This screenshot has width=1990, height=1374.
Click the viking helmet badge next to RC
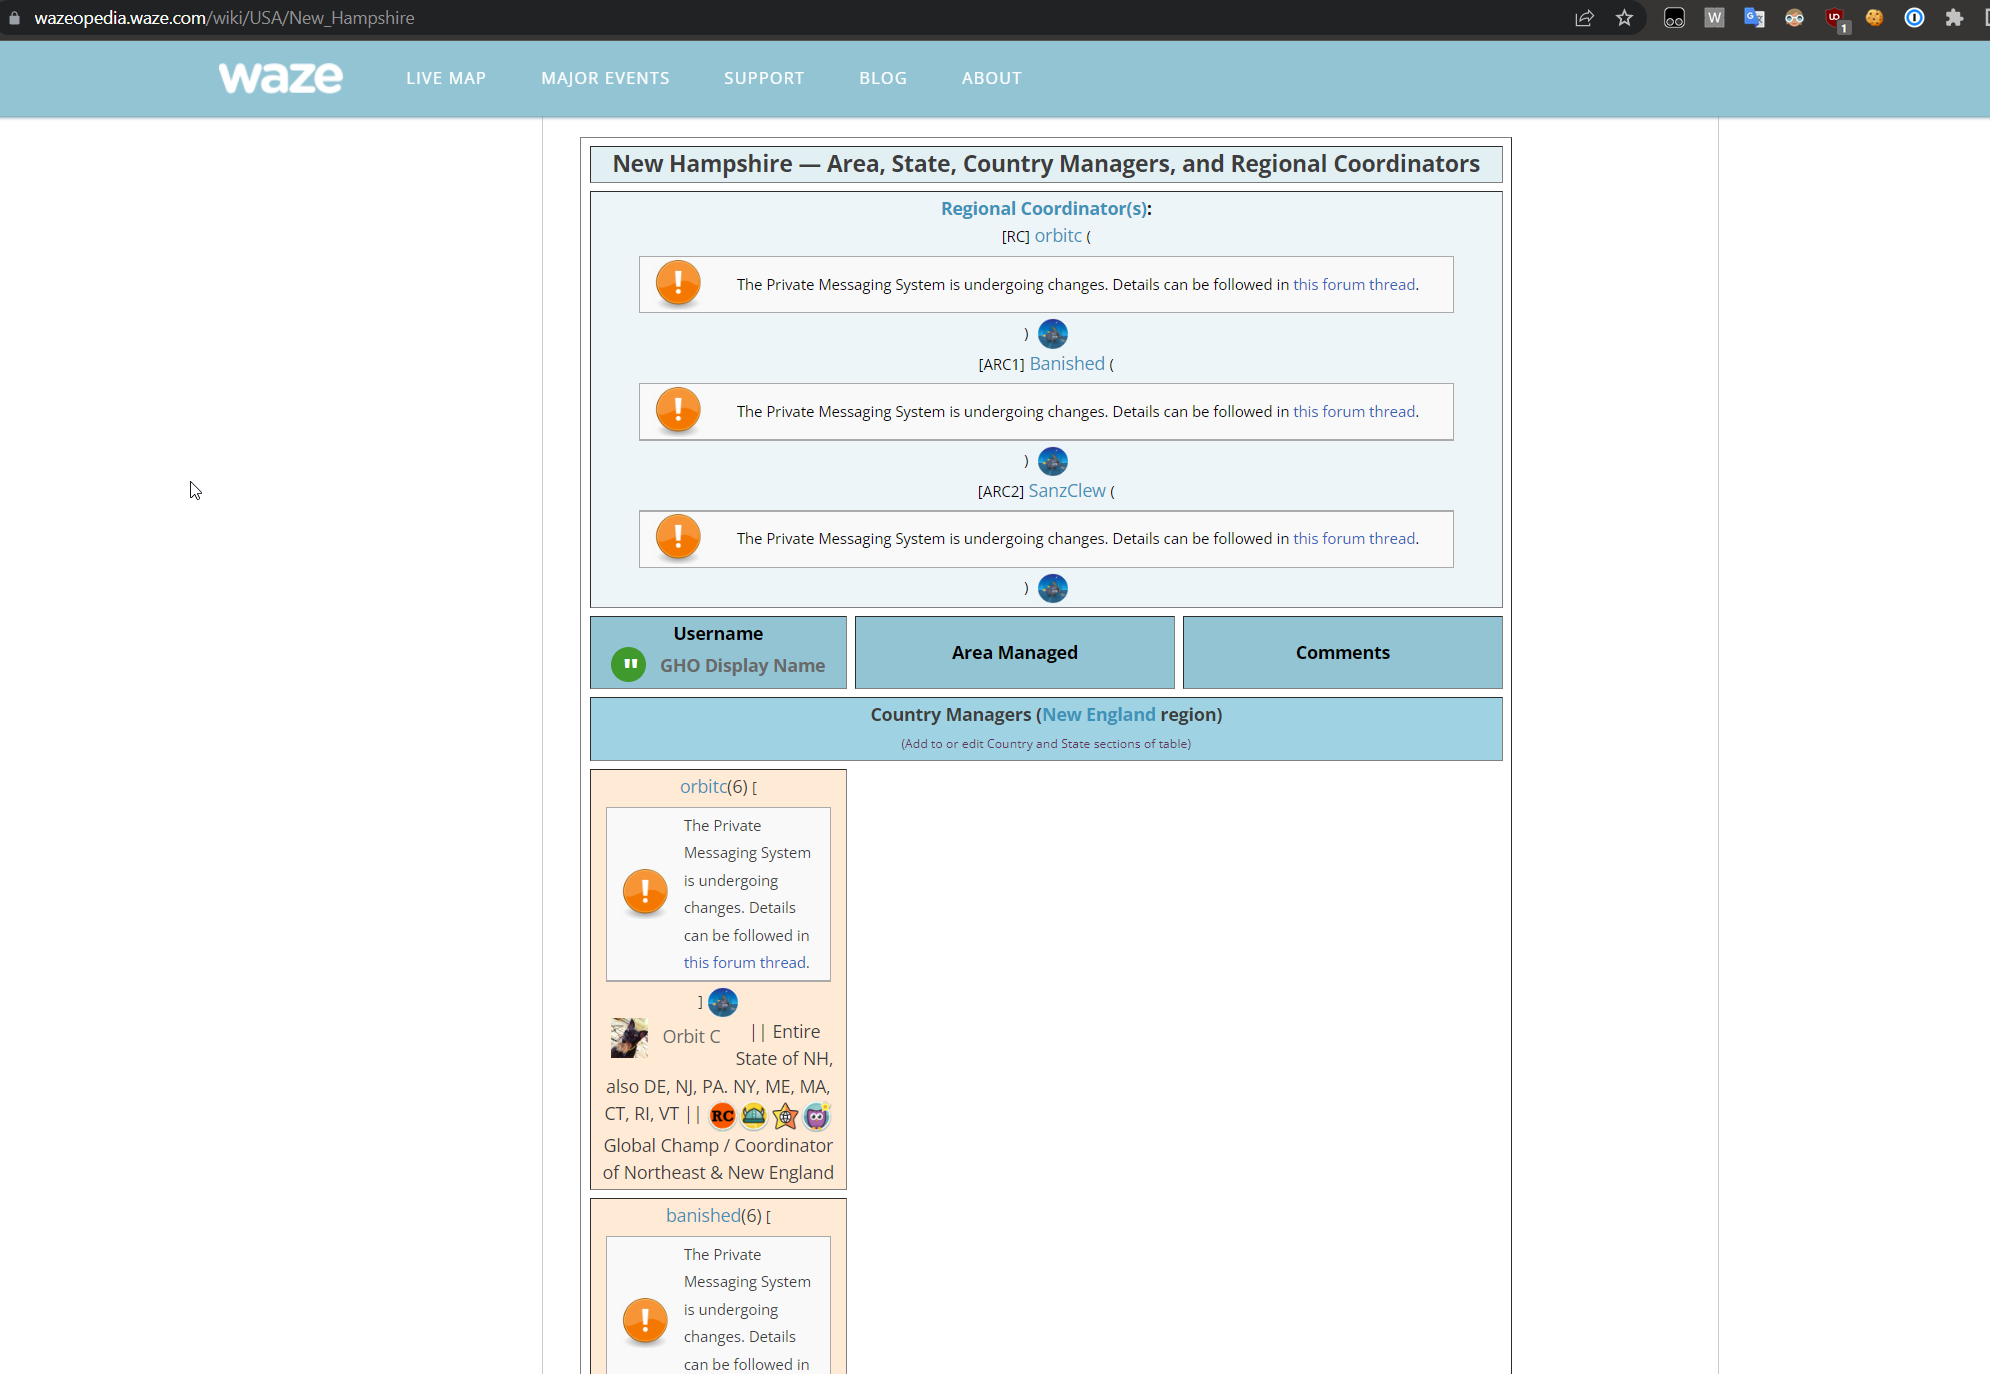click(753, 1116)
